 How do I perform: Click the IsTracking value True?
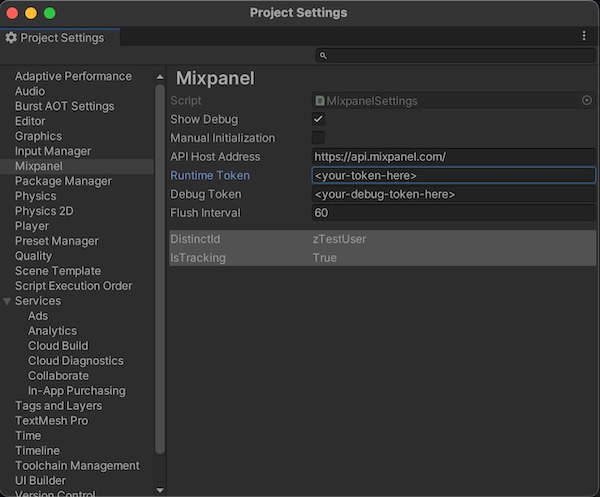[324, 258]
